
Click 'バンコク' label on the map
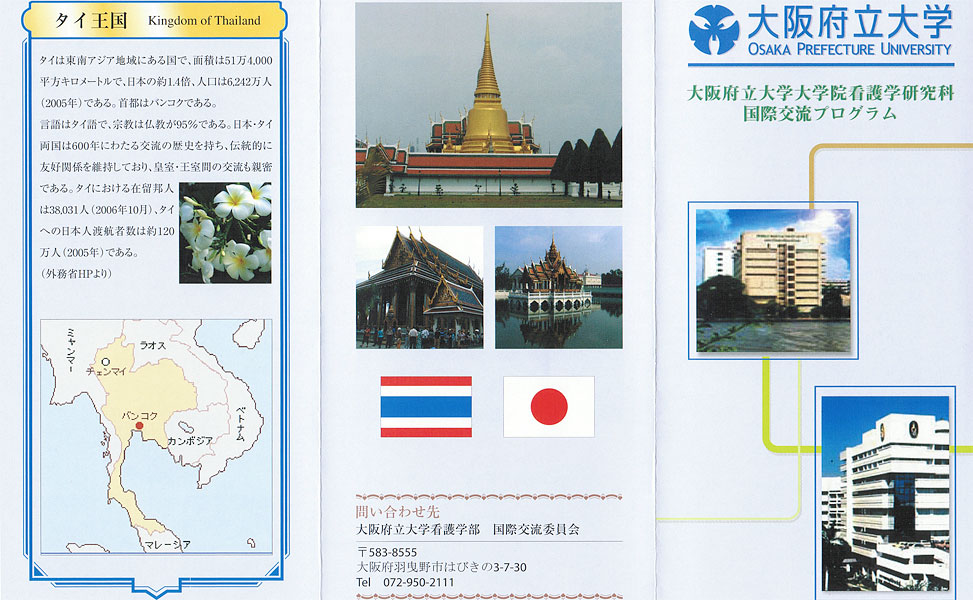[140, 415]
